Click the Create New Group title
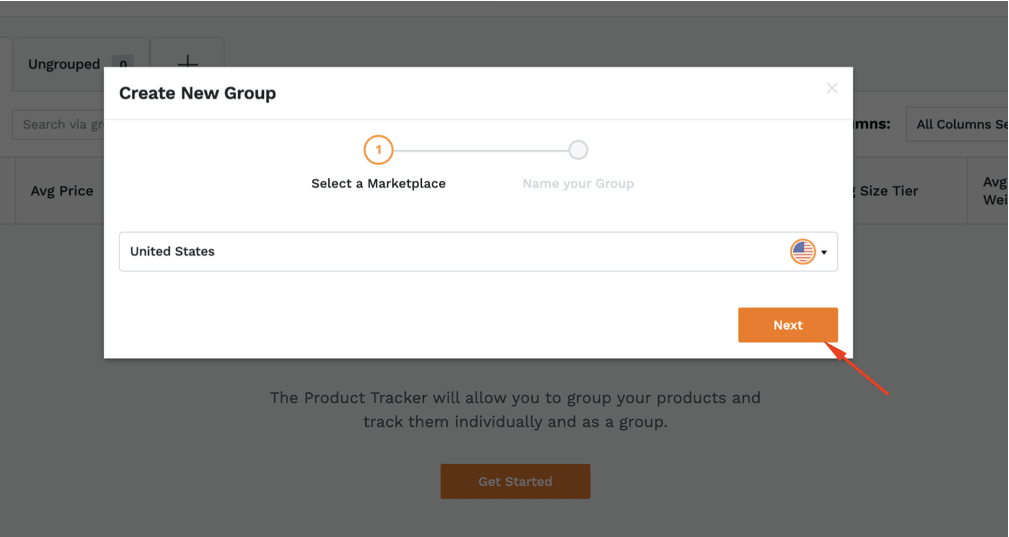 (198, 93)
